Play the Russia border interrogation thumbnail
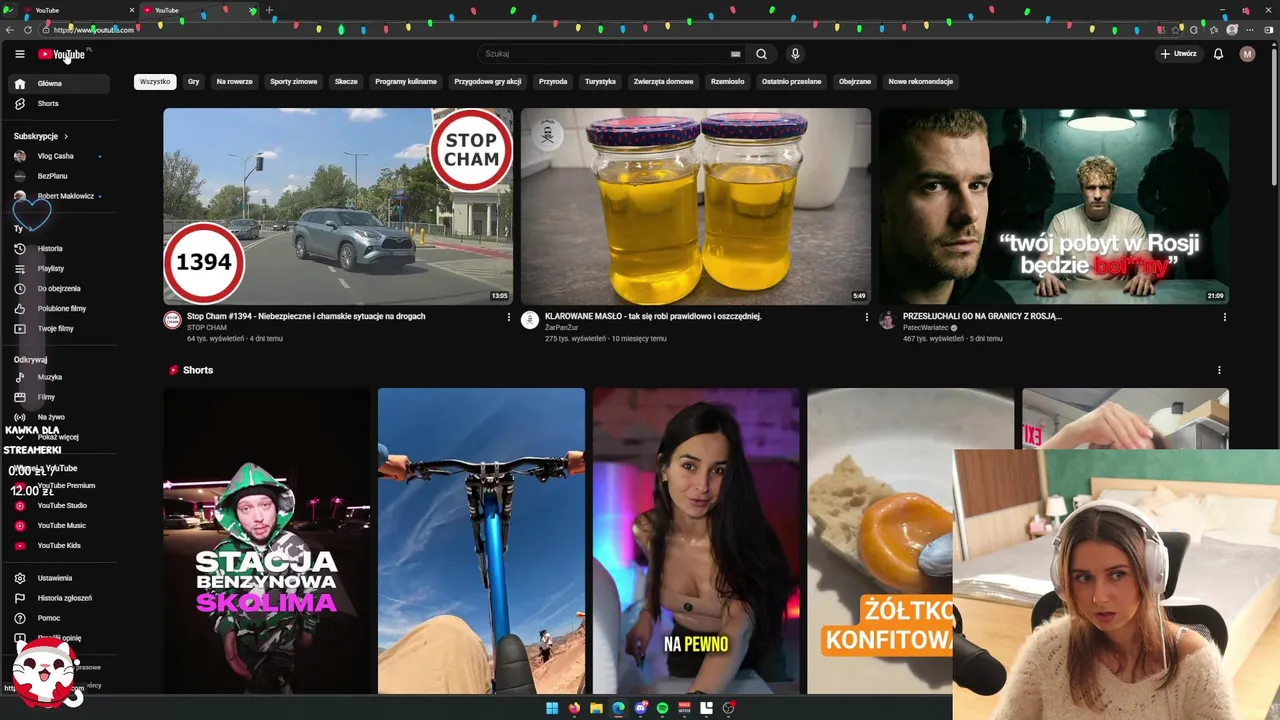The height and width of the screenshot is (720, 1280). (1054, 206)
